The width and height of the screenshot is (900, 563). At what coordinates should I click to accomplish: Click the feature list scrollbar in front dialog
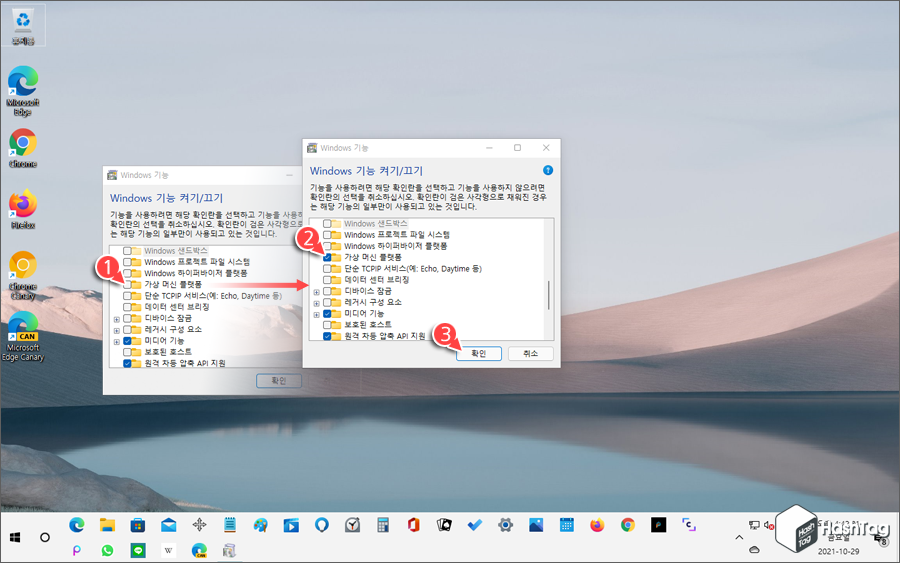click(x=549, y=295)
